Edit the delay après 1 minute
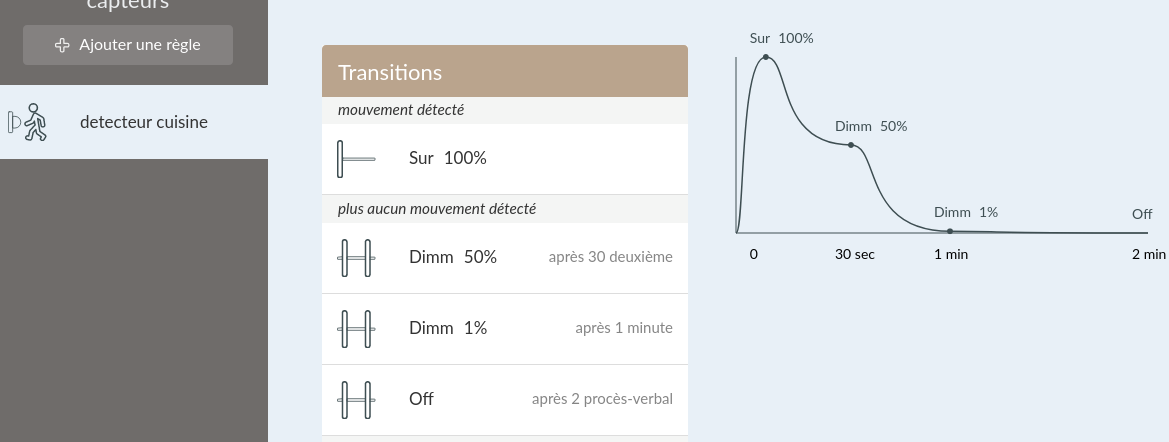 point(623,329)
